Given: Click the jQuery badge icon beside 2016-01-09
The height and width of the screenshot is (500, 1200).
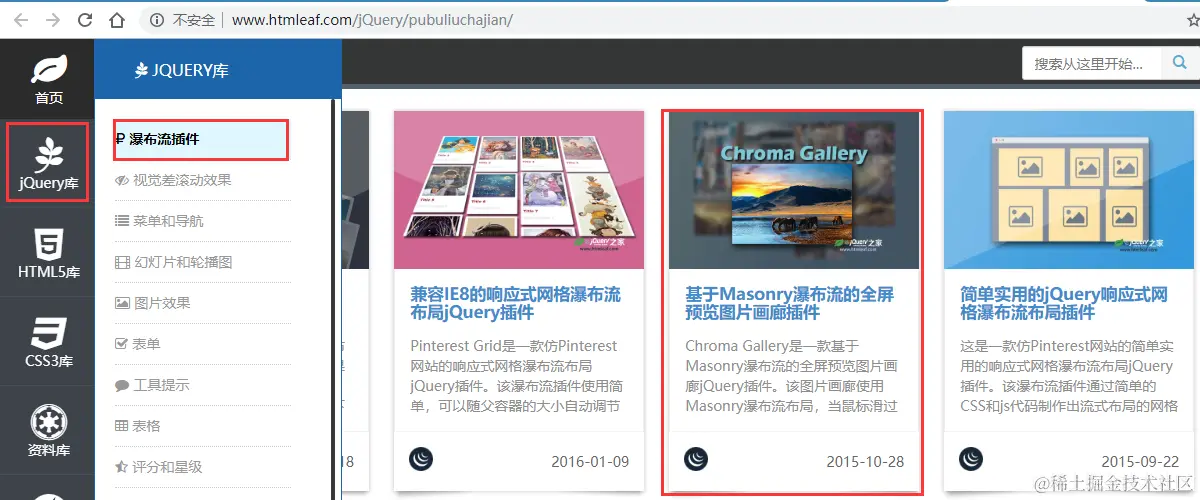Looking at the screenshot, I should tap(421, 459).
